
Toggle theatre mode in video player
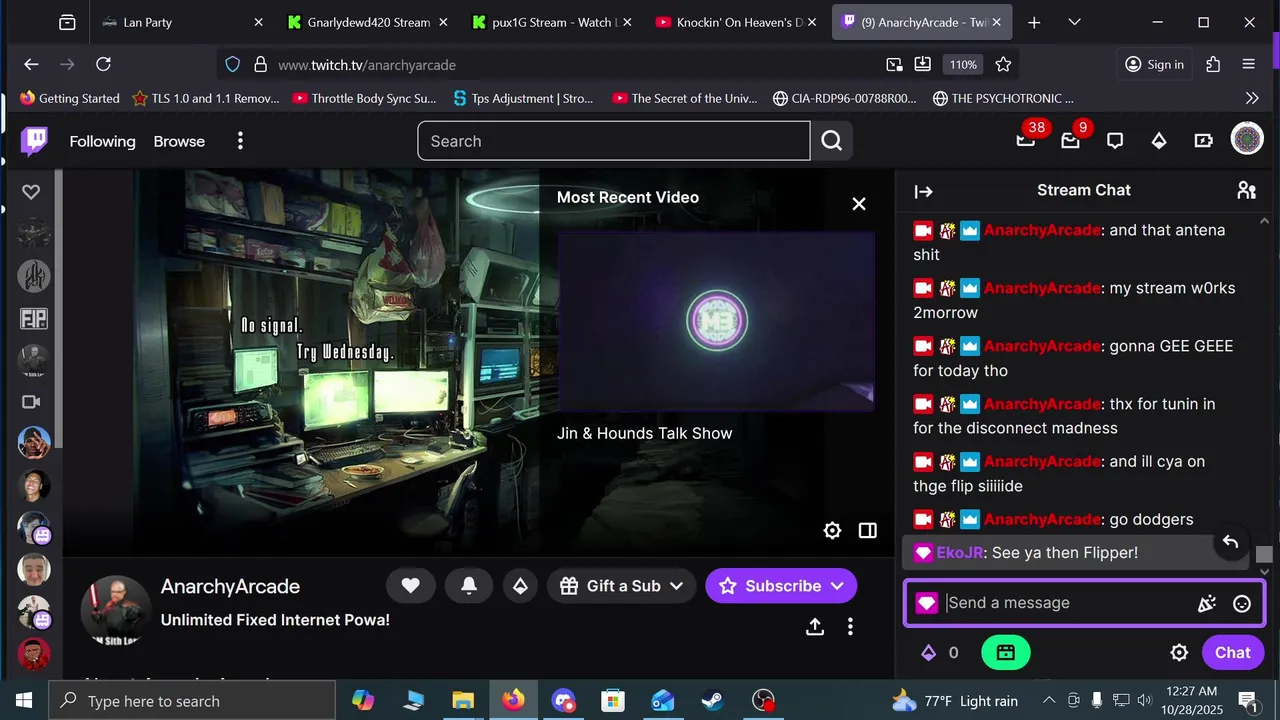point(868,531)
